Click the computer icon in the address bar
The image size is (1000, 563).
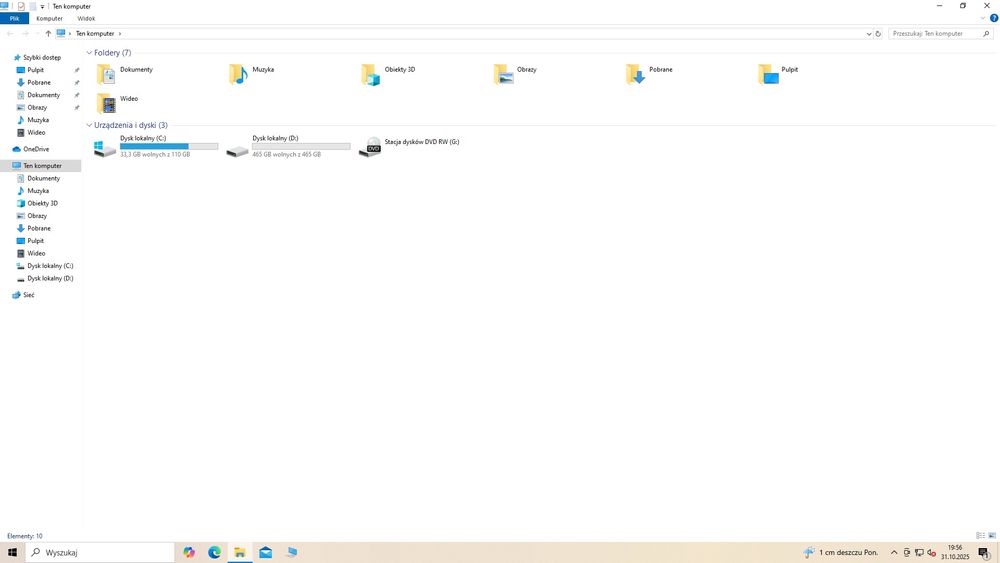point(61,33)
